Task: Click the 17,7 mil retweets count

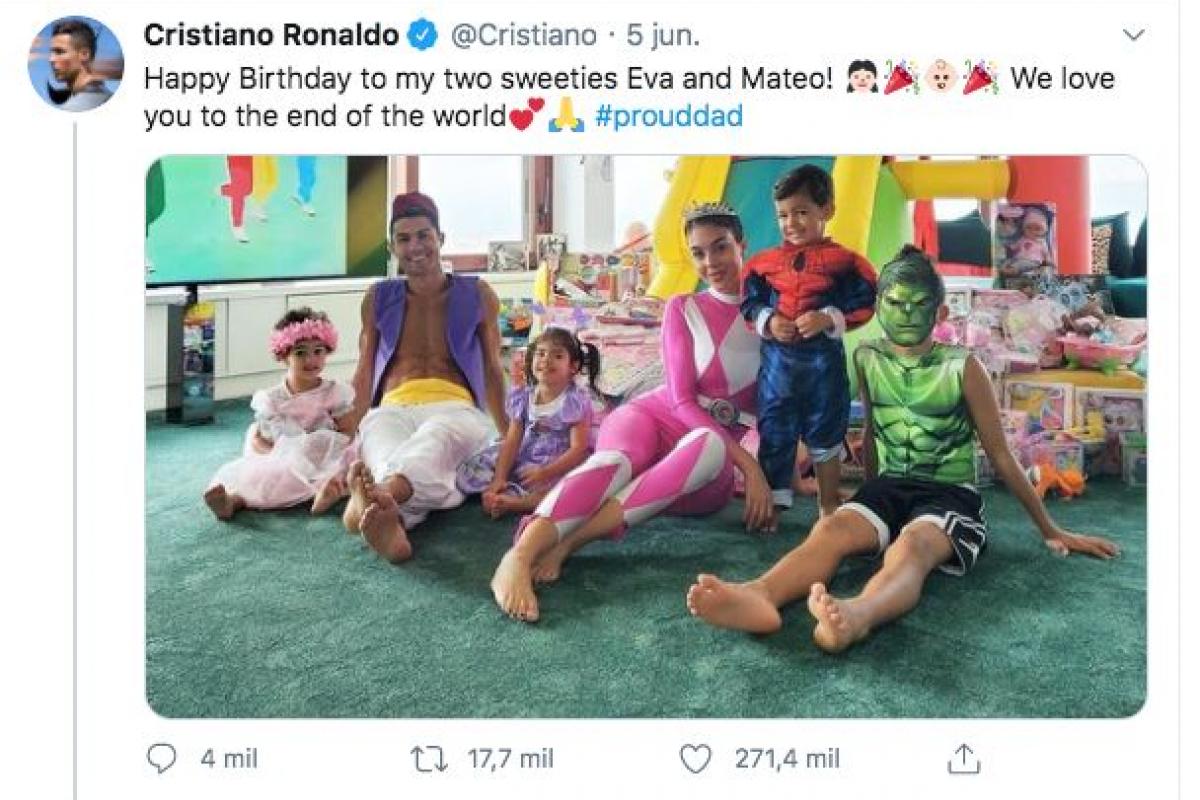Action: click(x=510, y=759)
